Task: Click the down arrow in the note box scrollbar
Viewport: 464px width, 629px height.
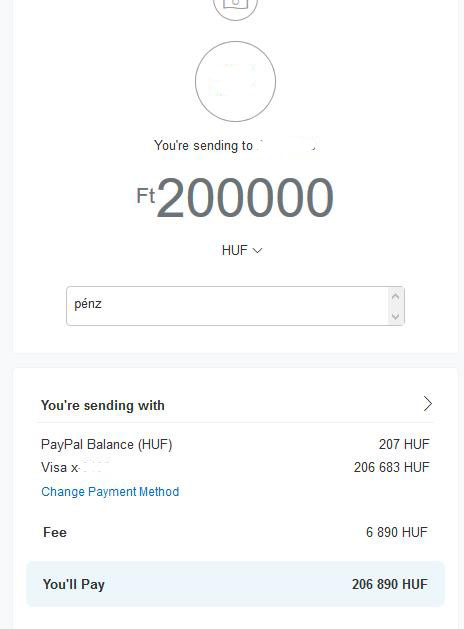Action: click(x=395, y=316)
